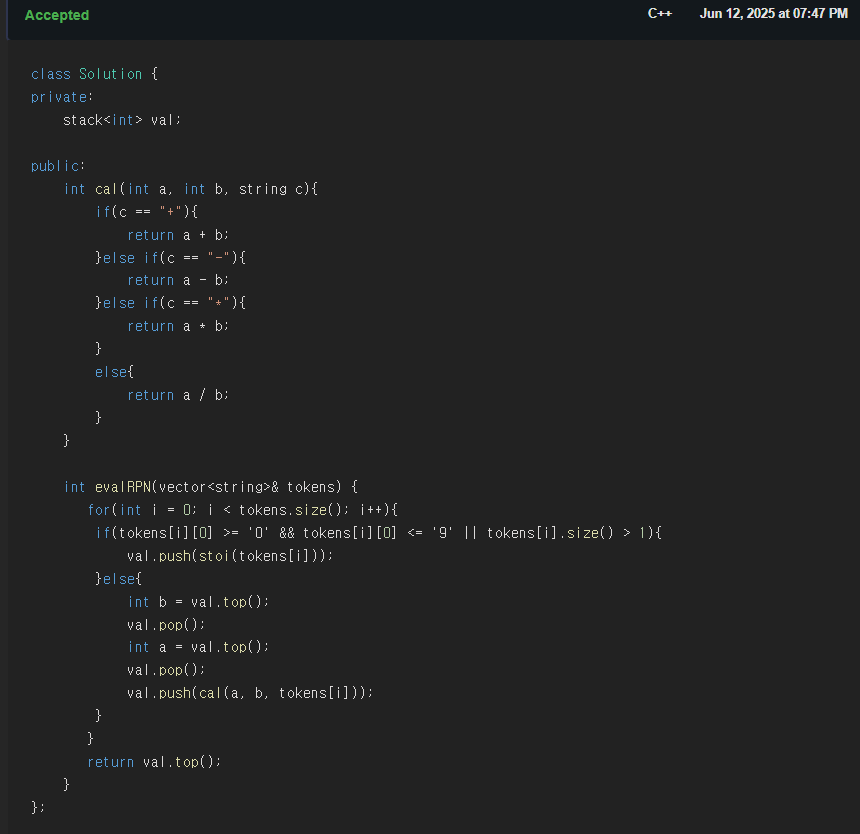Select the public: access specifier
Viewport: 860px width, 834px height.
(56, 165)
